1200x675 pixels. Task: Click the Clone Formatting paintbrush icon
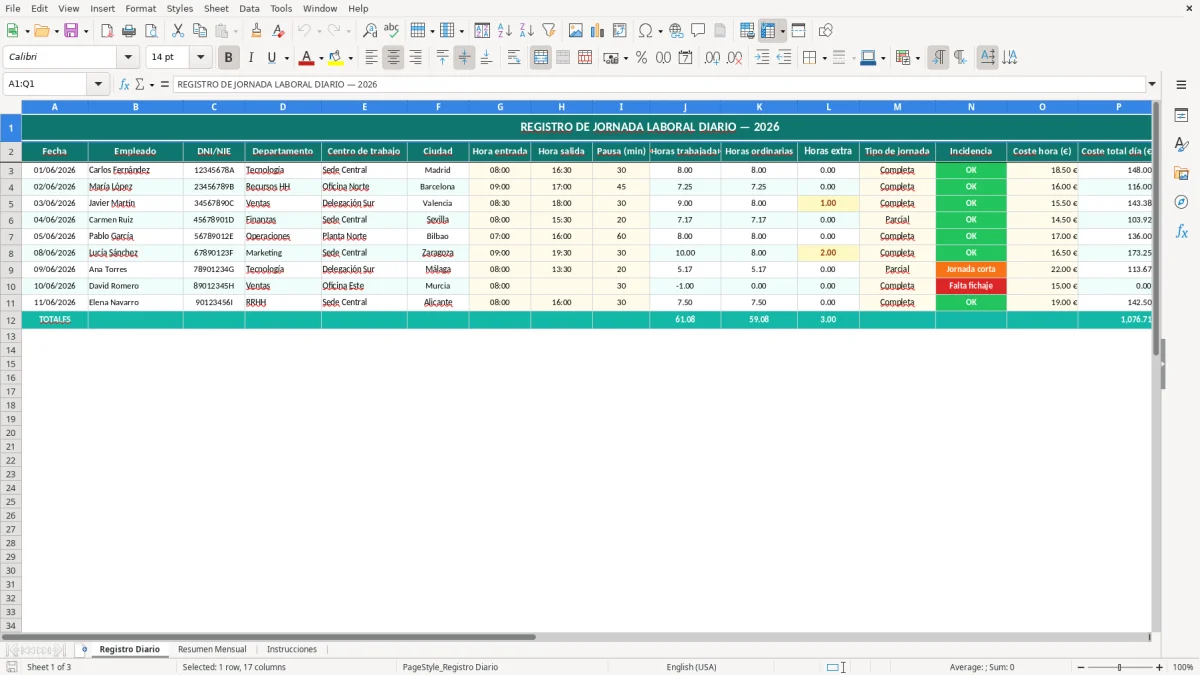pyautogui.click(x=257, y=31)
